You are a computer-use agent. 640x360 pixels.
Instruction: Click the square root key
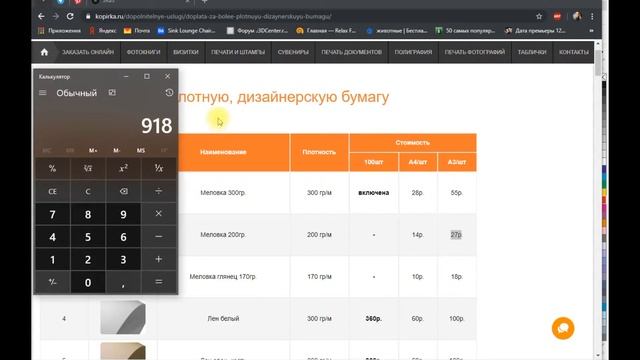pos(88,168)
